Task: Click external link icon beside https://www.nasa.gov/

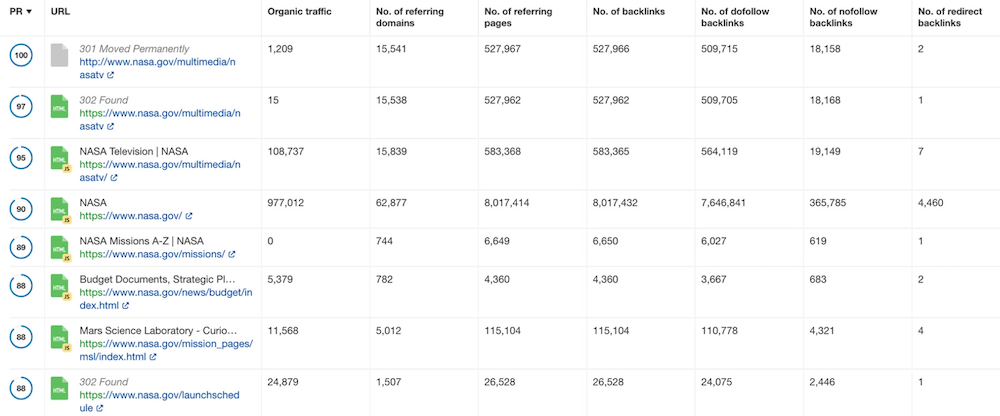Action: tap(189, 216)
